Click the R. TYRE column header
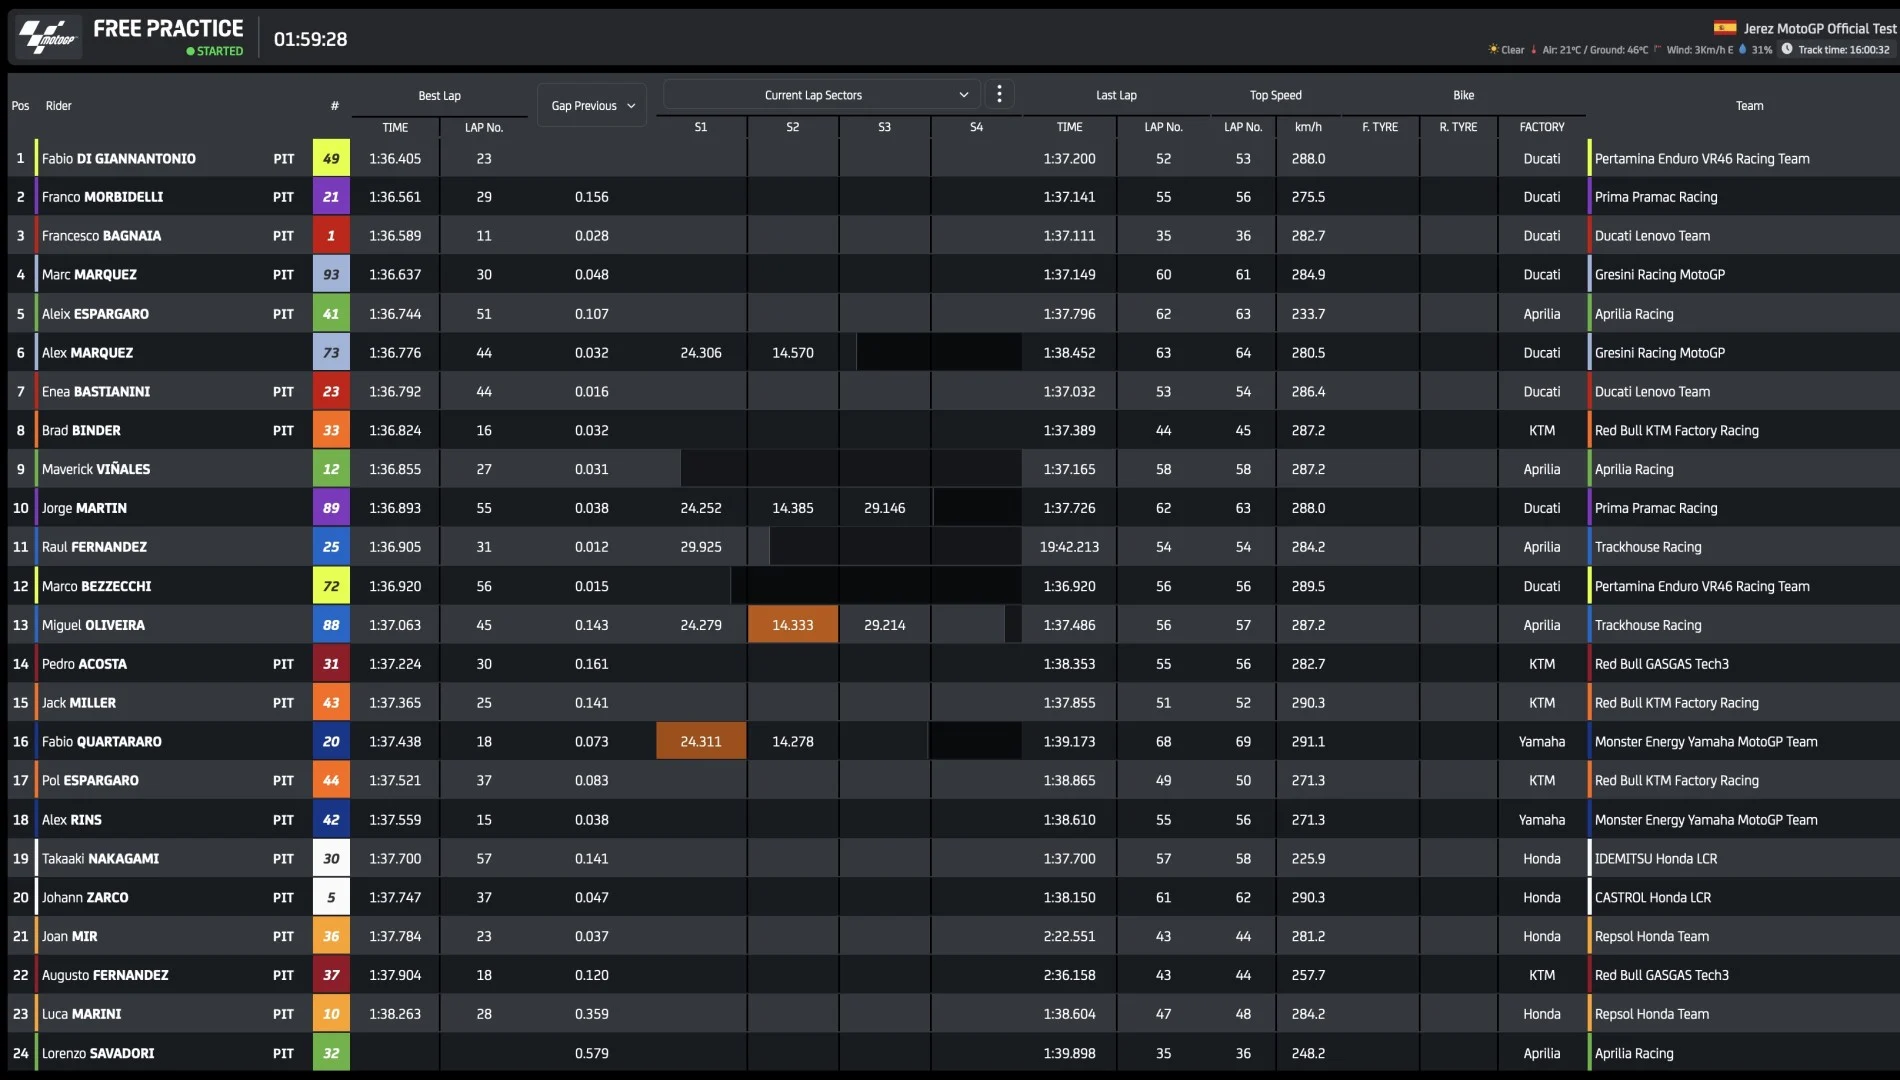 1458,127
